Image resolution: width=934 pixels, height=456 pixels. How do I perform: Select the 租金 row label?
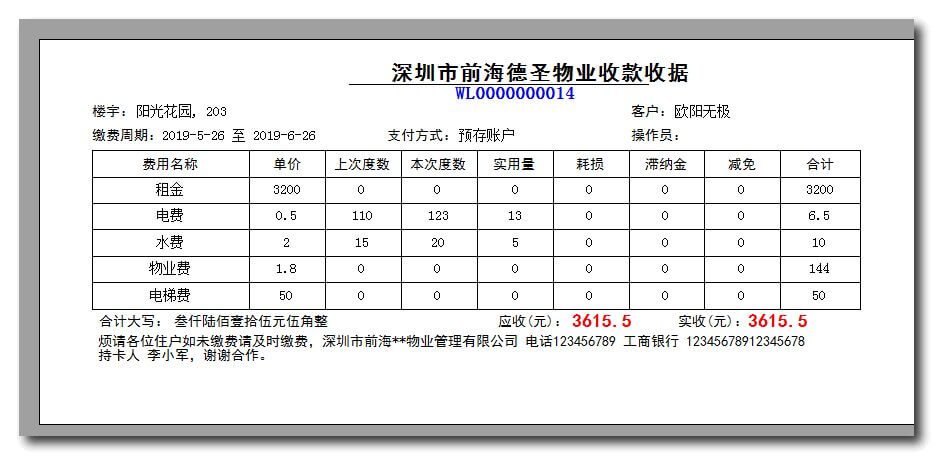(170, 189)
